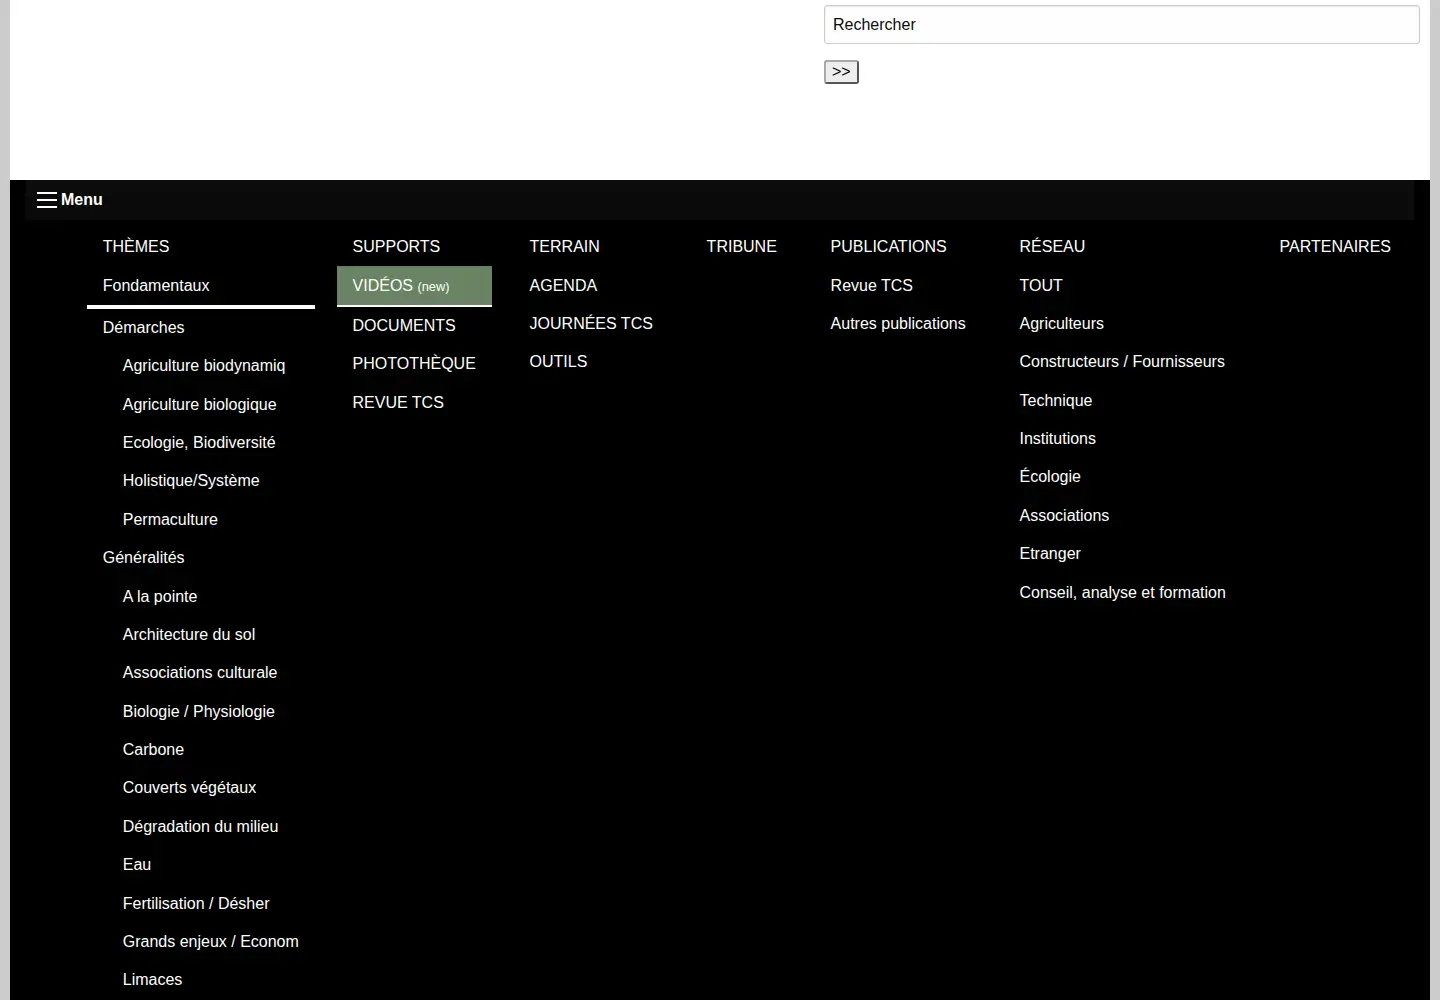The height and width of the screenshot is (1000, 1440).
Task: Open REVUE TCS under Supports
Action: click(x=398, y=402)
